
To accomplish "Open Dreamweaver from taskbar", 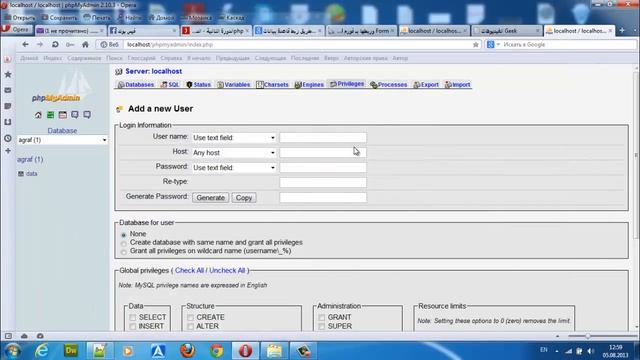I will [71, 351].
